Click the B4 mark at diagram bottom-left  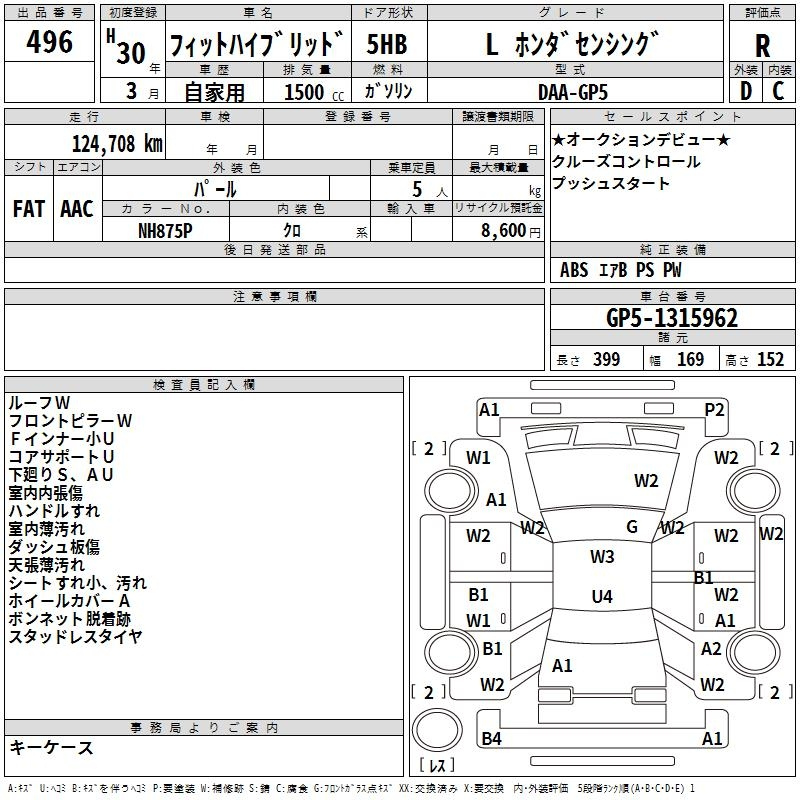(491, 739)
